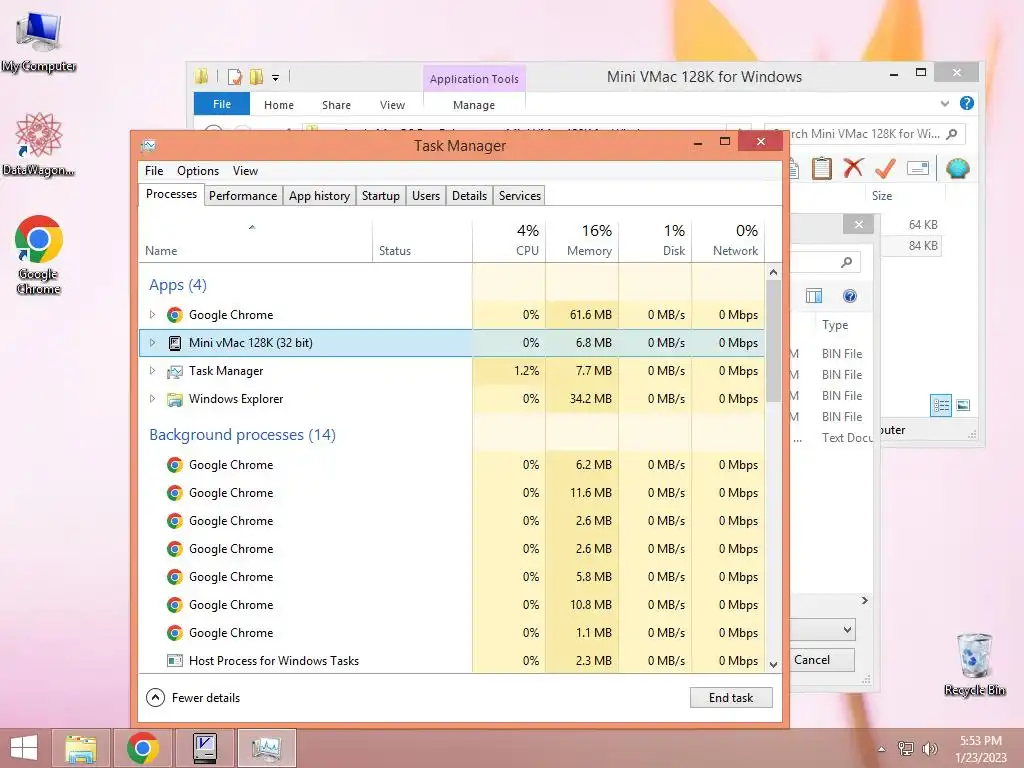Expand the Explorer ribbon chevron
The image size is (1024, 768).
(944, 103)
